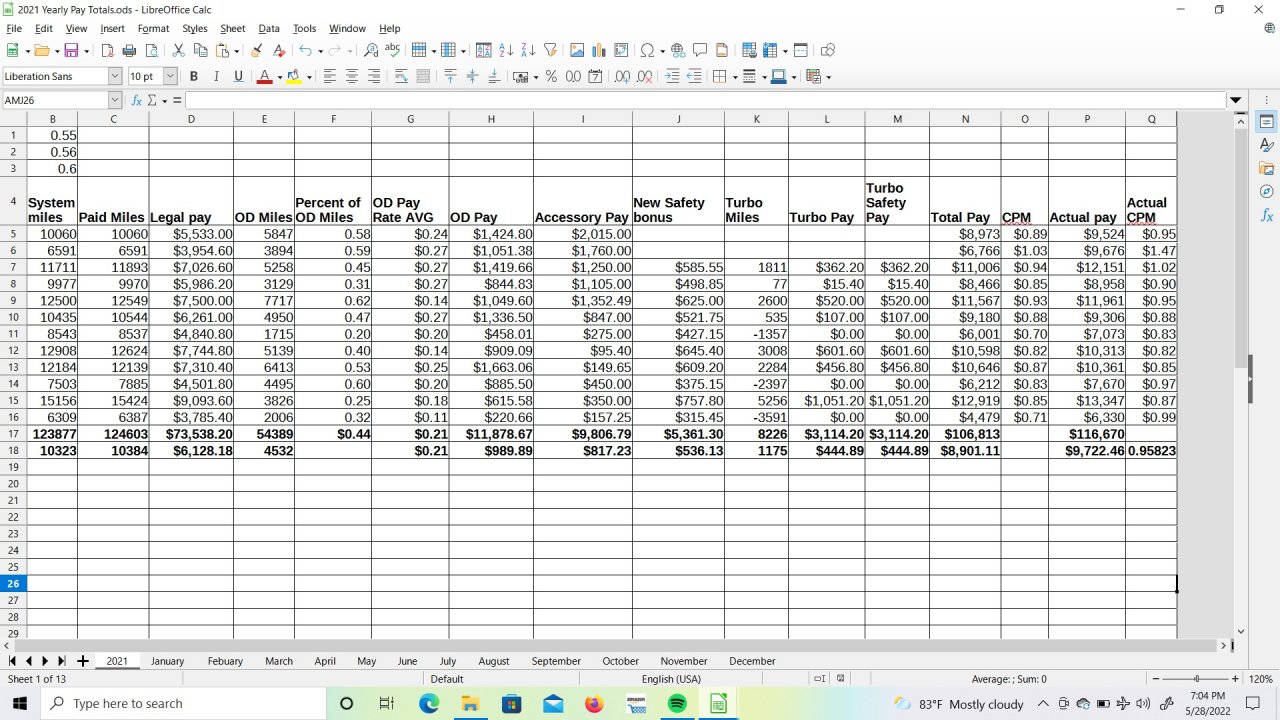This screenshot has width=1280, height=720.
Task: Click the Insert Chart icon
Action: 599,50
